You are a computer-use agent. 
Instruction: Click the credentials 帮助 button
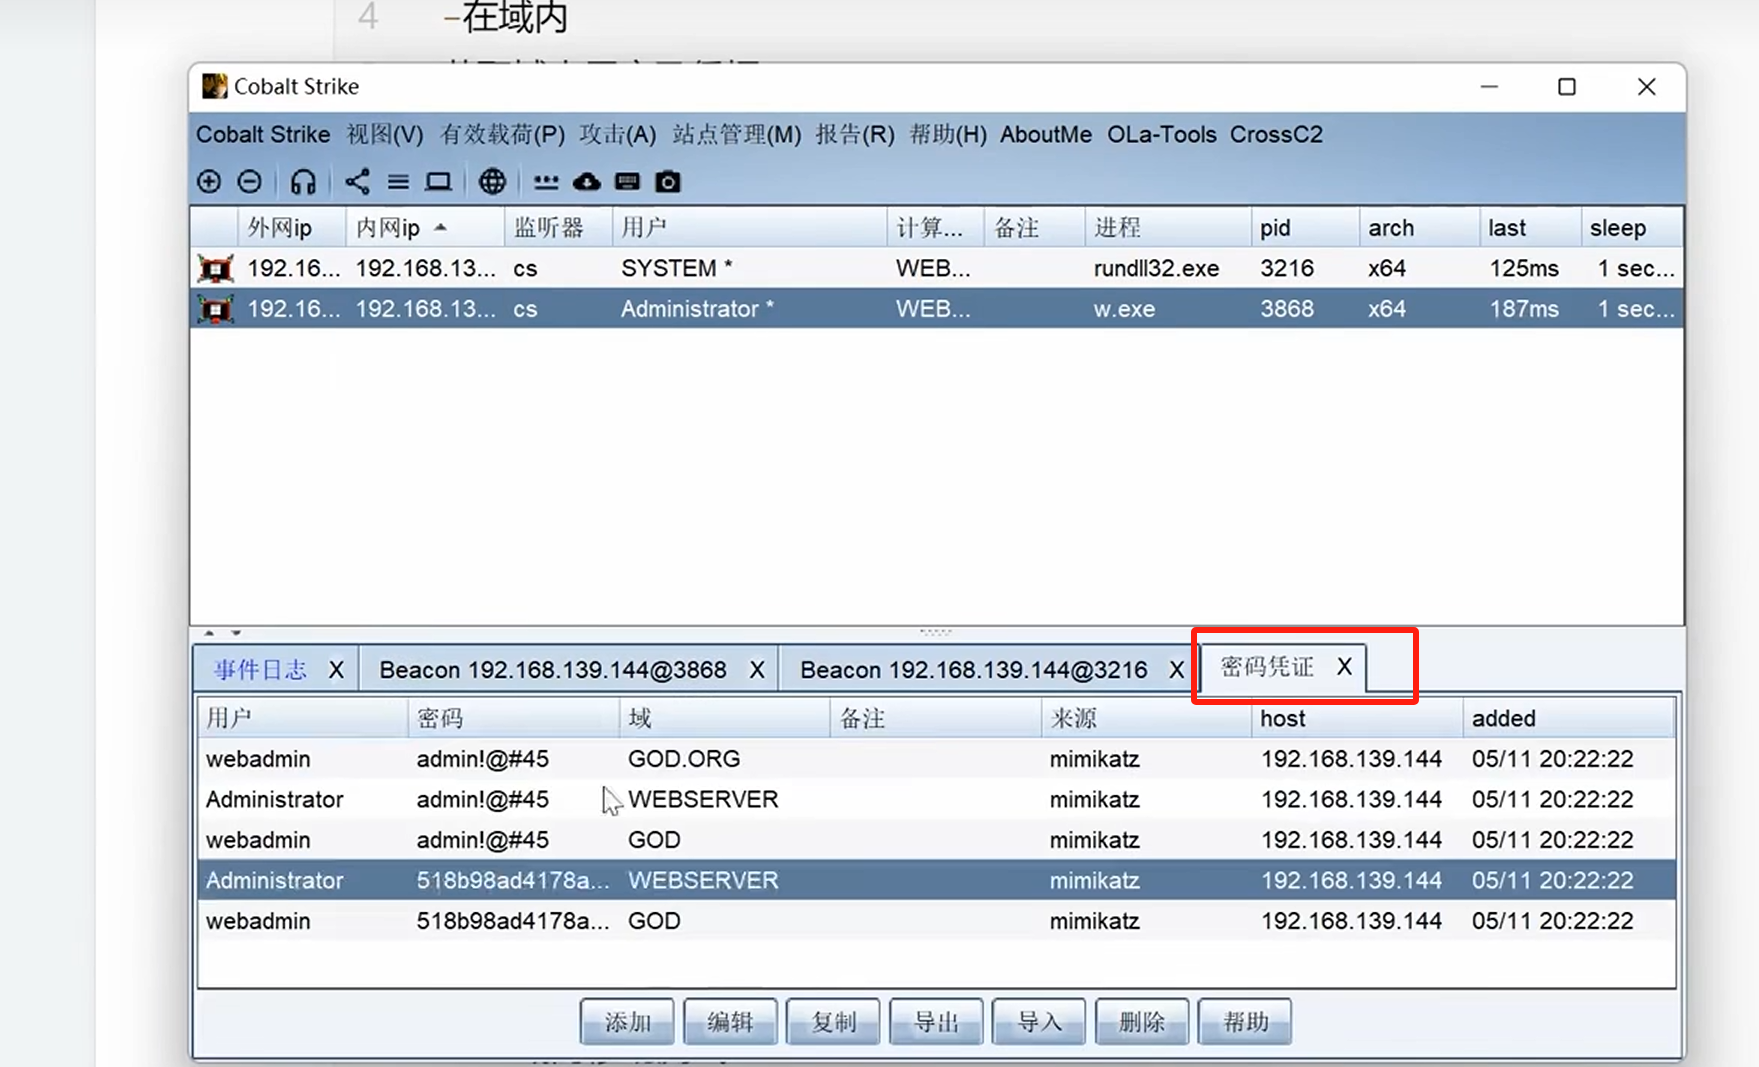pyautogui.click(x=1245, y=1022)
